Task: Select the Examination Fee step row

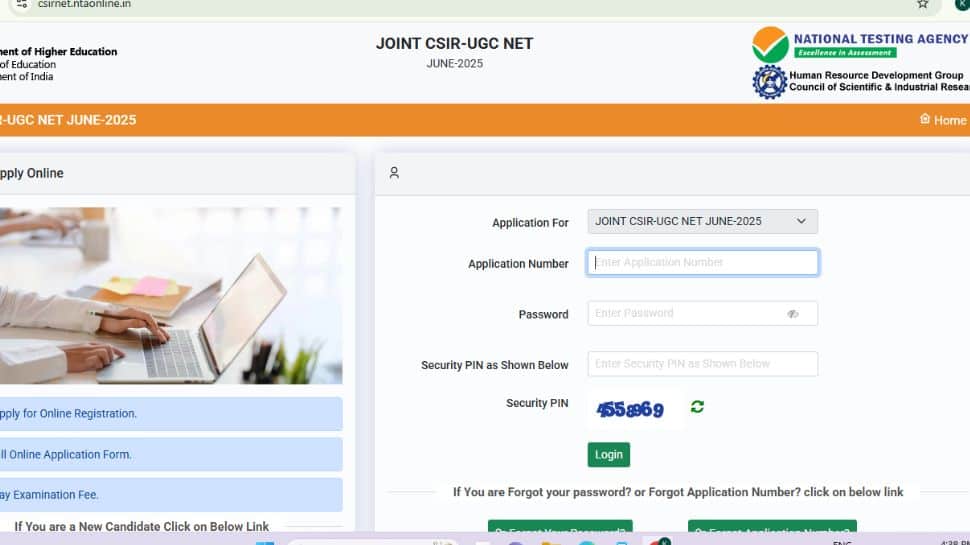Action: click(x=171, y=495)
